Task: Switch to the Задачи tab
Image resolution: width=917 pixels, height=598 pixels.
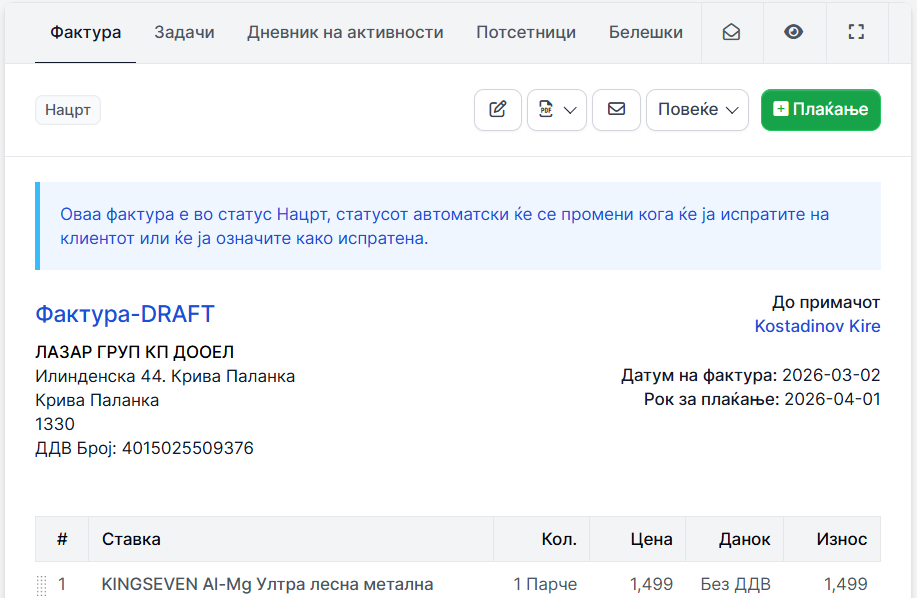Action: [x=184, y=32]
